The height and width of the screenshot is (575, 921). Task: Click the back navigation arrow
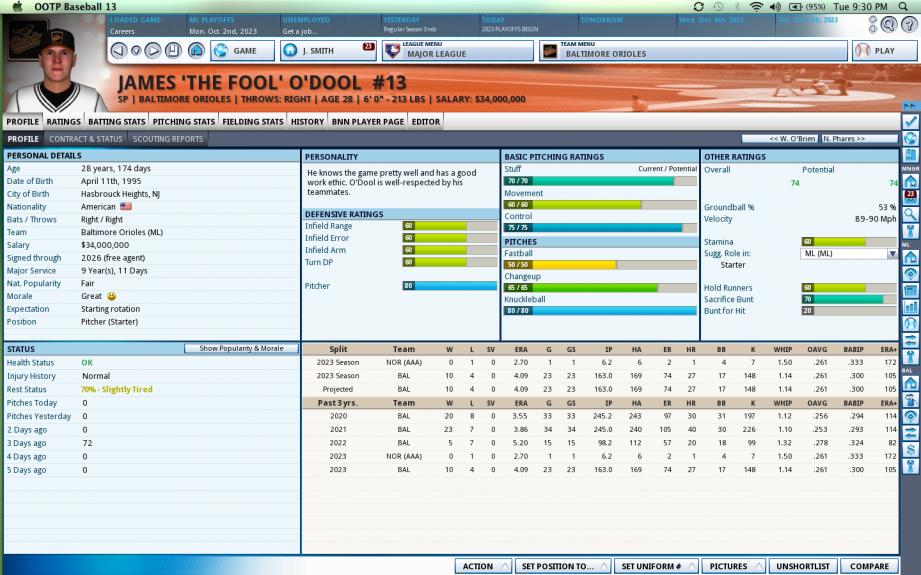[118, 50]
